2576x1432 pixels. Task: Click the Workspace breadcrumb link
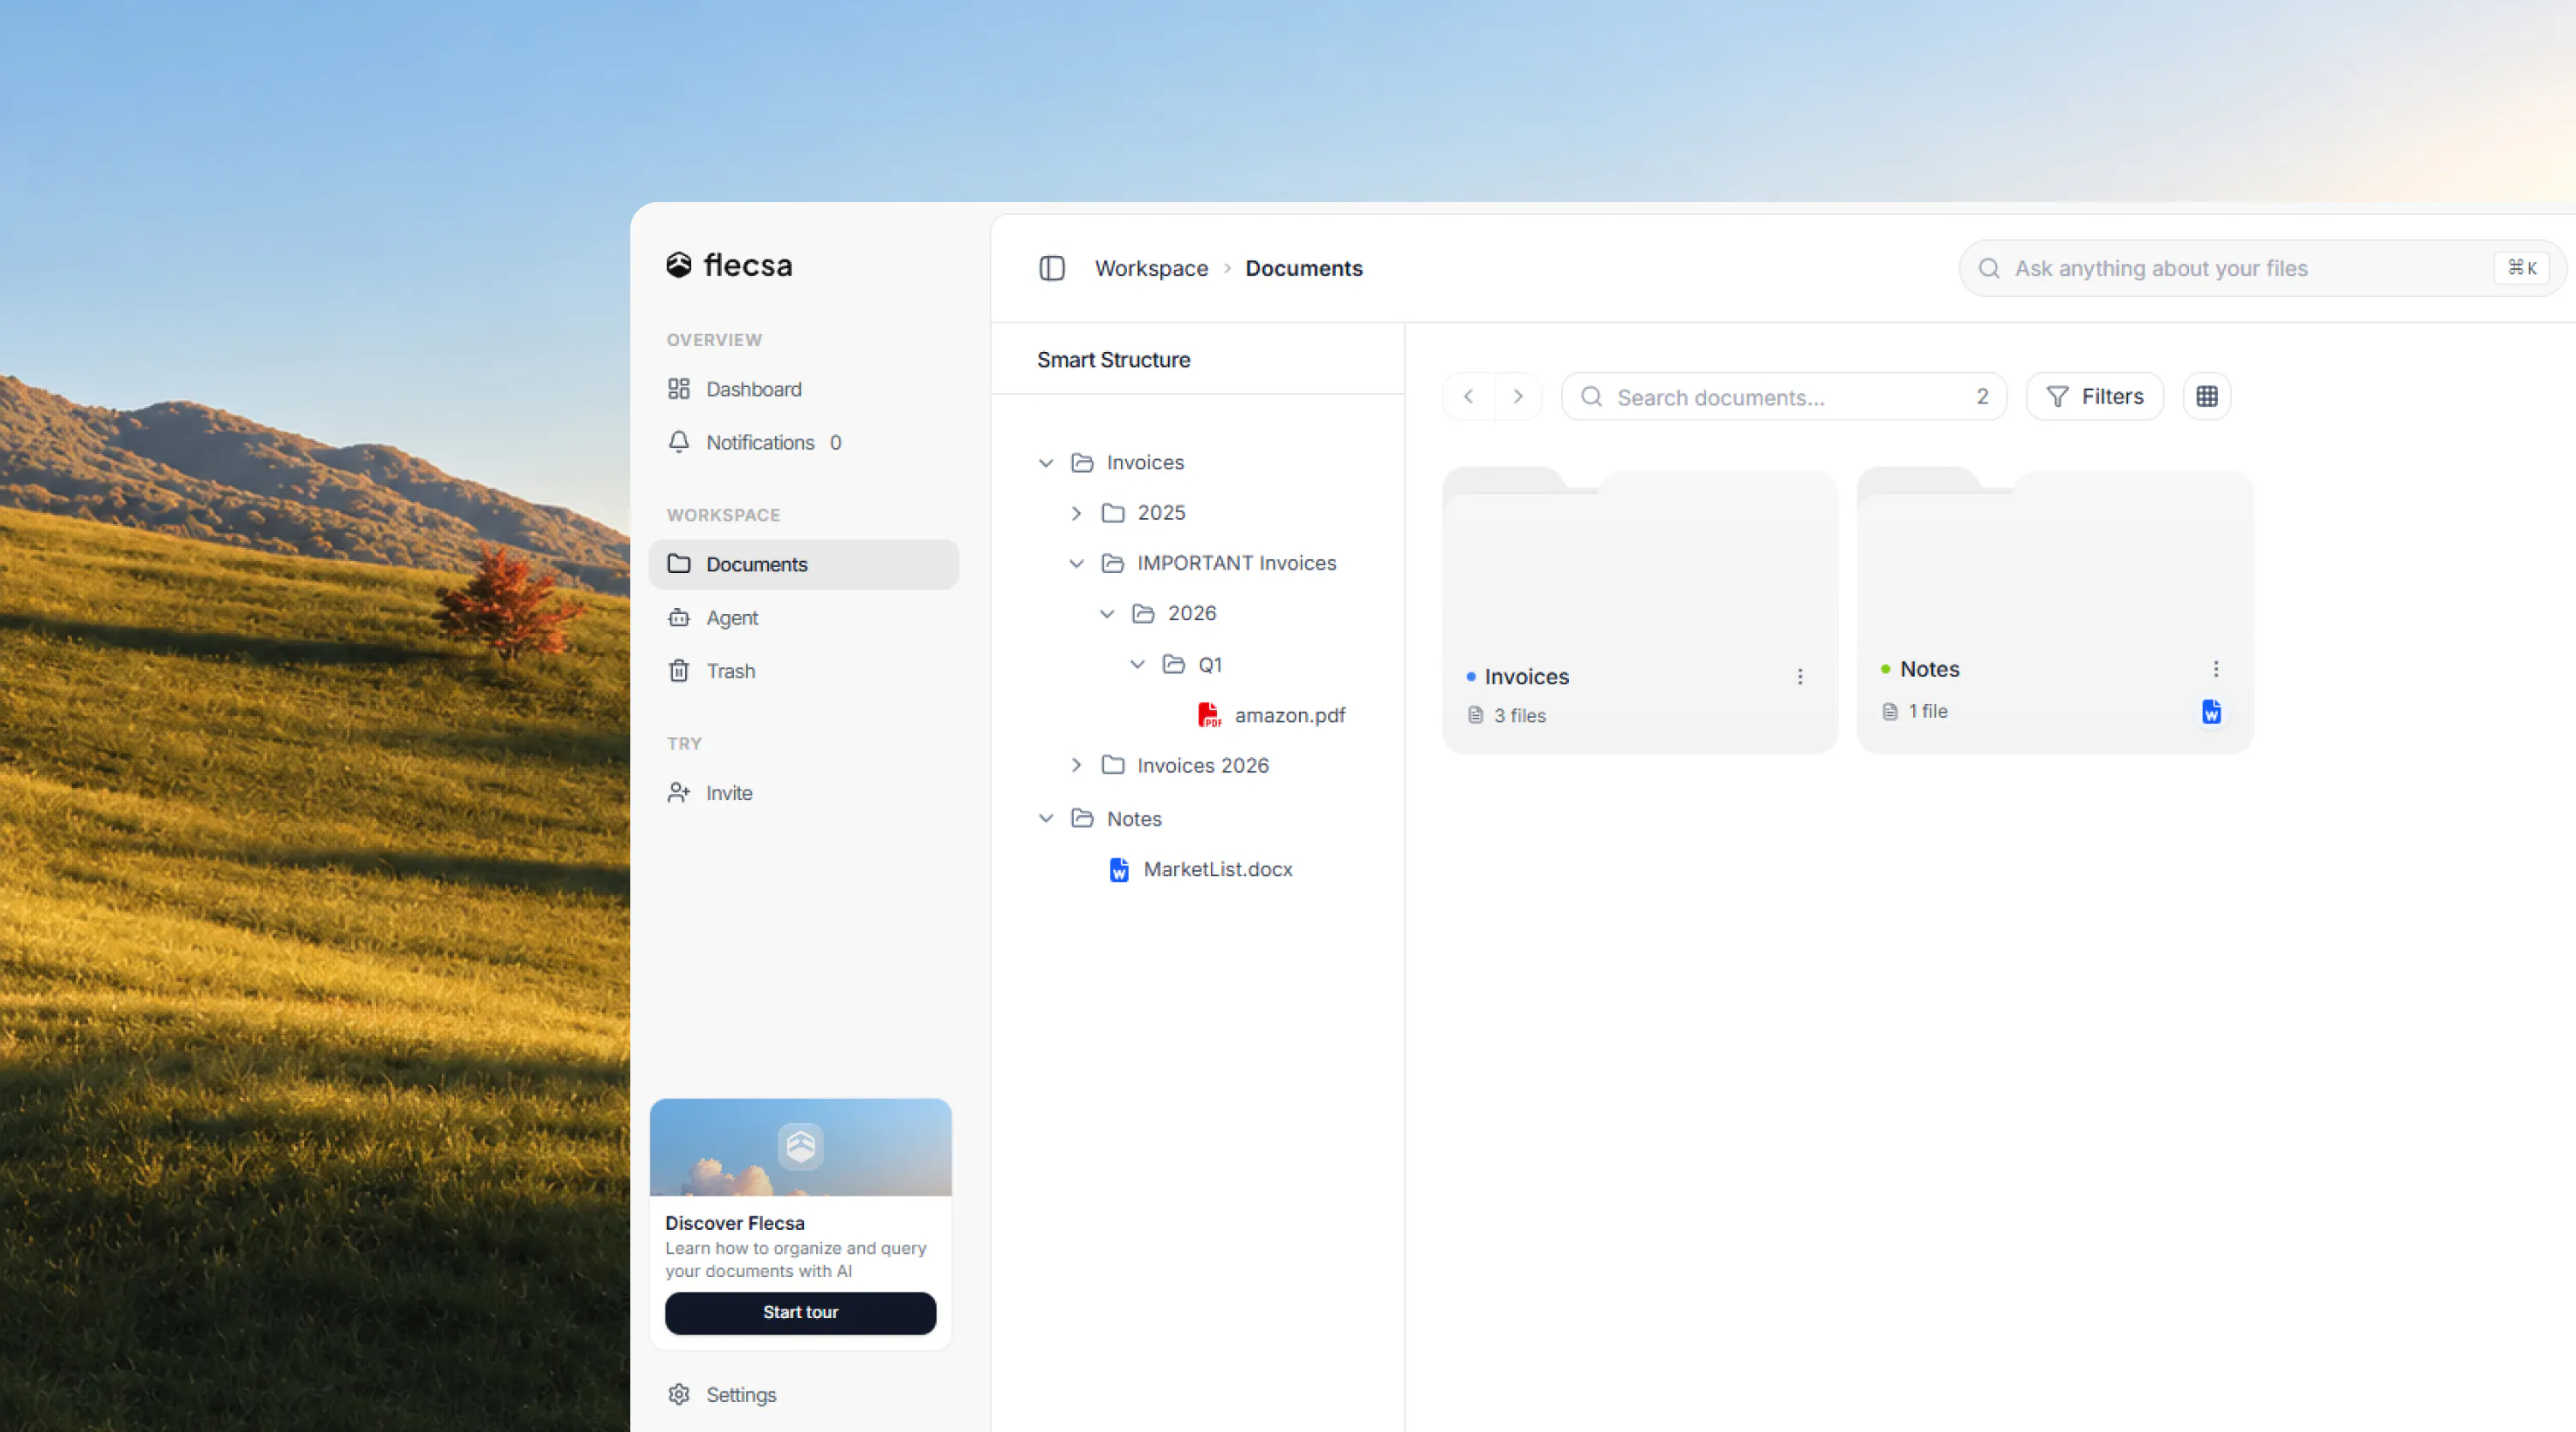click(1151, 268)
